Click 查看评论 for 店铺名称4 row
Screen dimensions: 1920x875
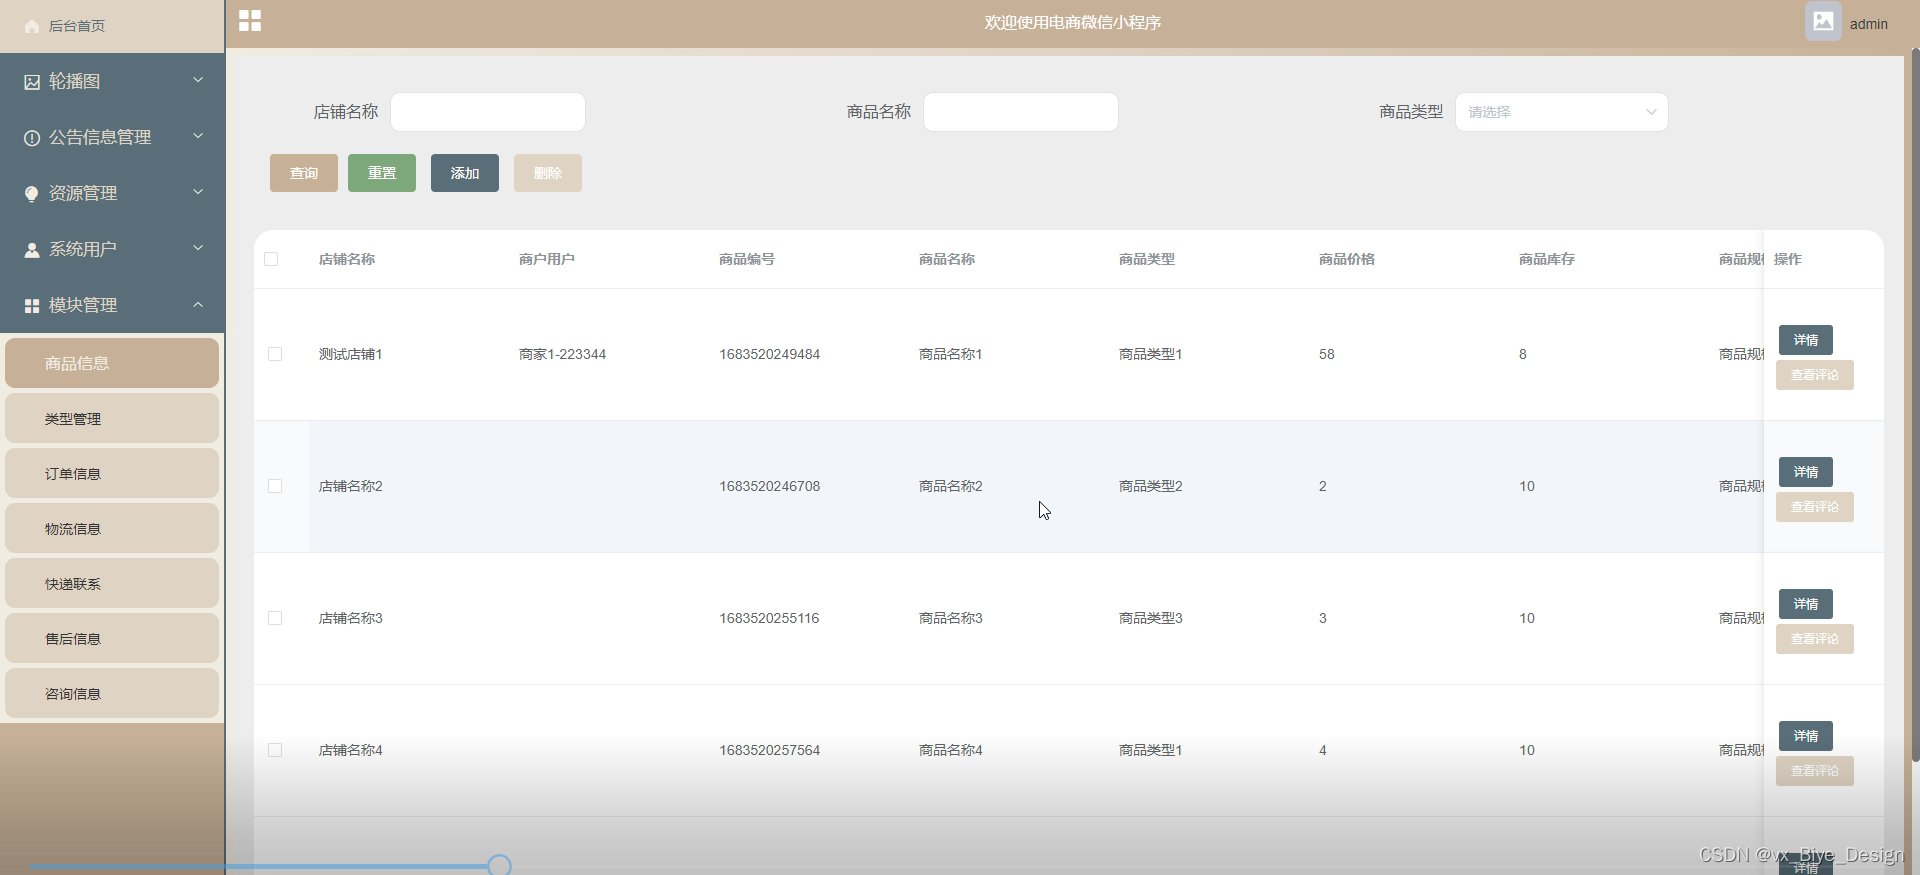click(1815, 771)
